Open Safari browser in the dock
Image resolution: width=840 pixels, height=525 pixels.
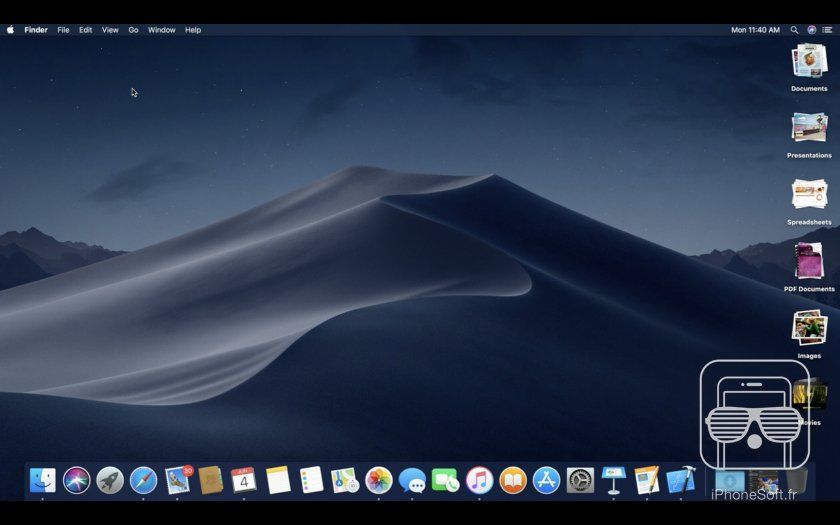[144, 481]
